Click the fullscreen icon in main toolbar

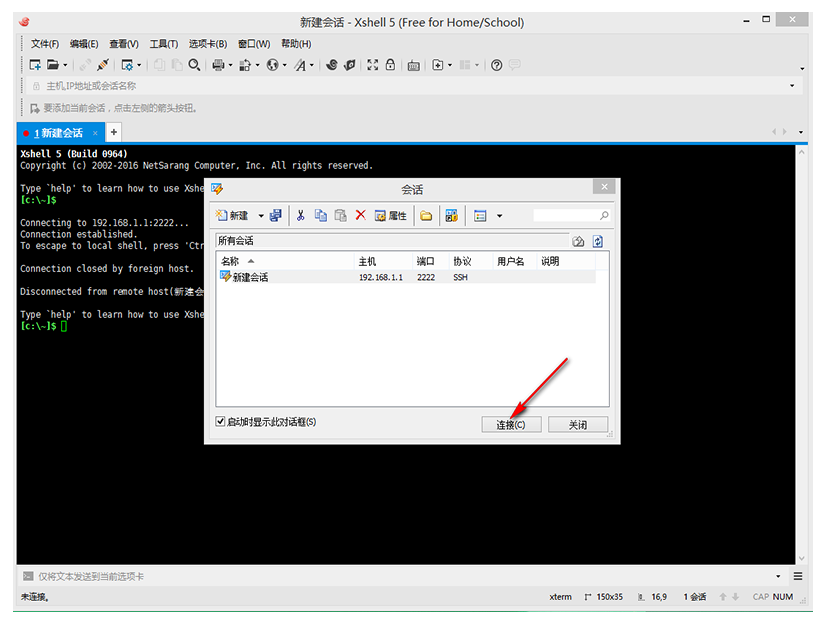tap(372, 65)
